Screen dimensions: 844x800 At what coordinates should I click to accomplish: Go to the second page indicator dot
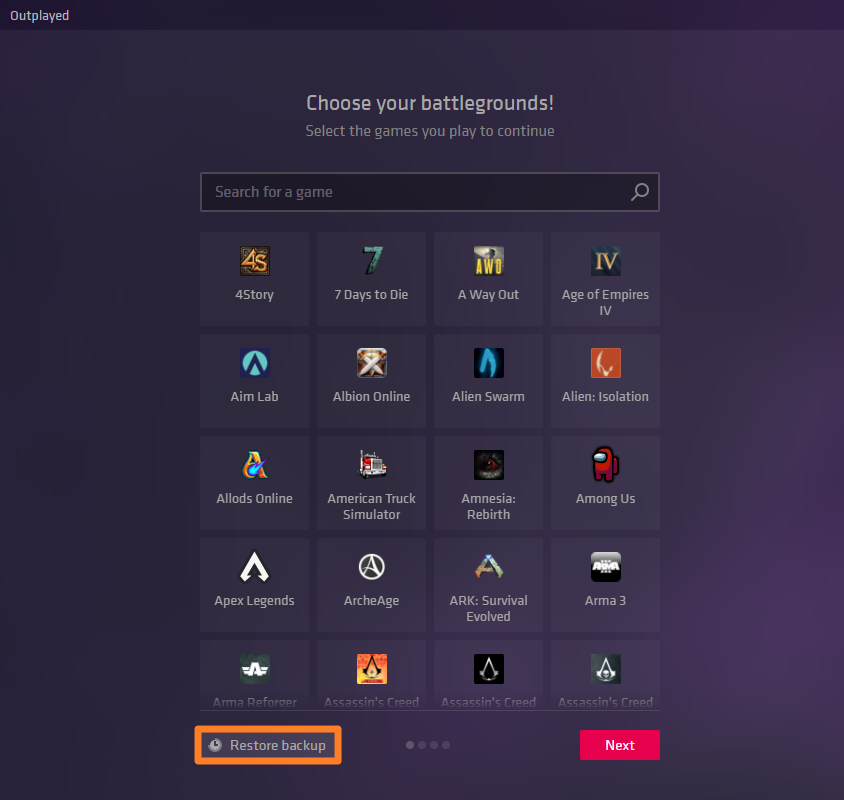pos(422,745)
